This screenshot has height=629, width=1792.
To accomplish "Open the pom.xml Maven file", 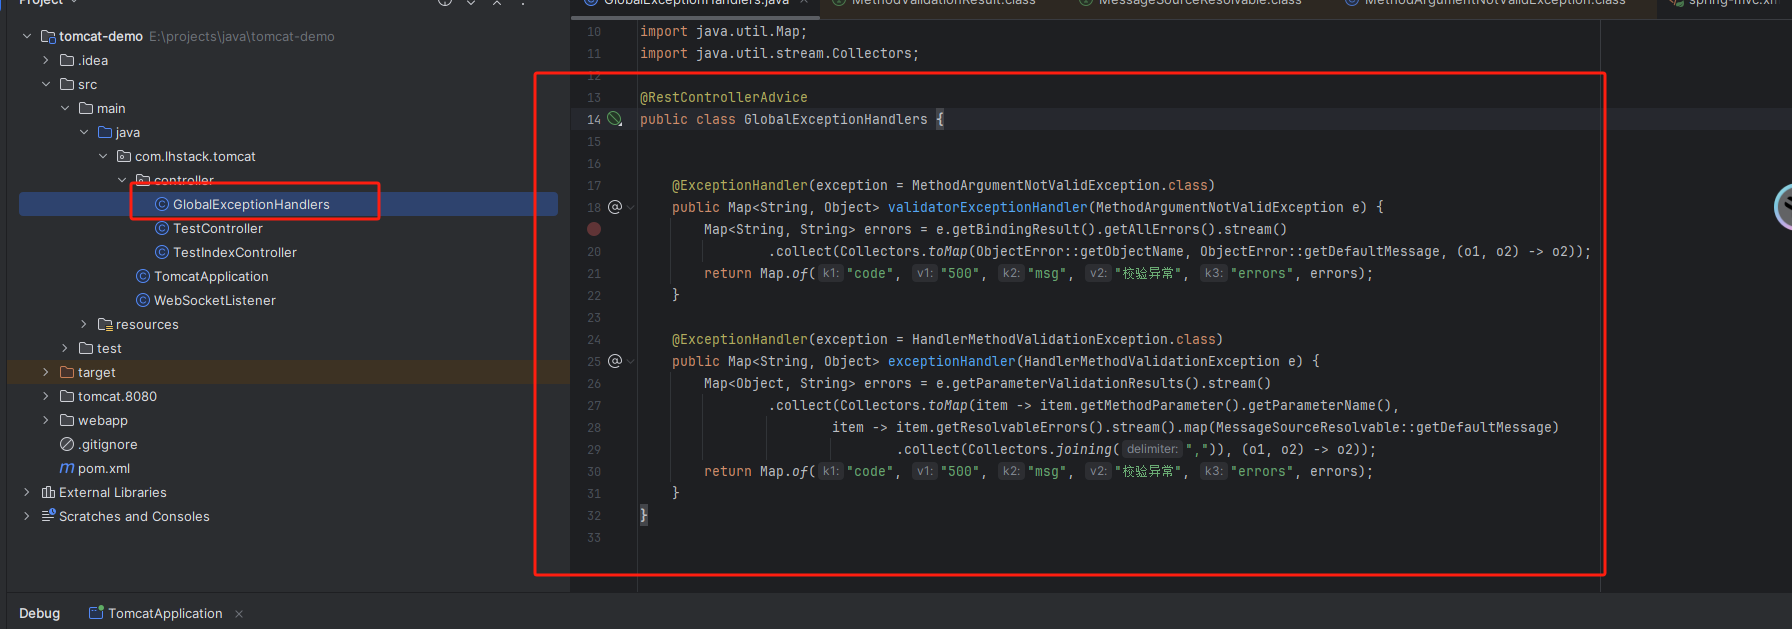I will coord(103,468).
